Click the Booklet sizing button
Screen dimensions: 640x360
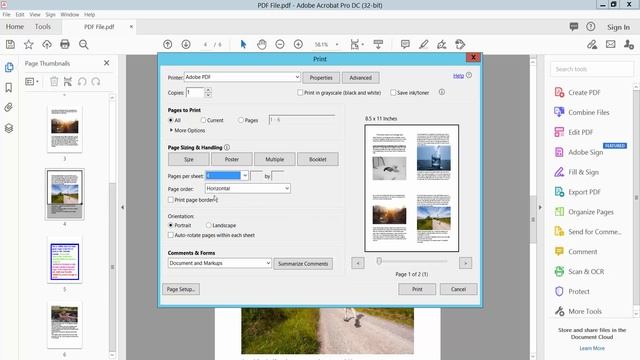coord(318,159)
